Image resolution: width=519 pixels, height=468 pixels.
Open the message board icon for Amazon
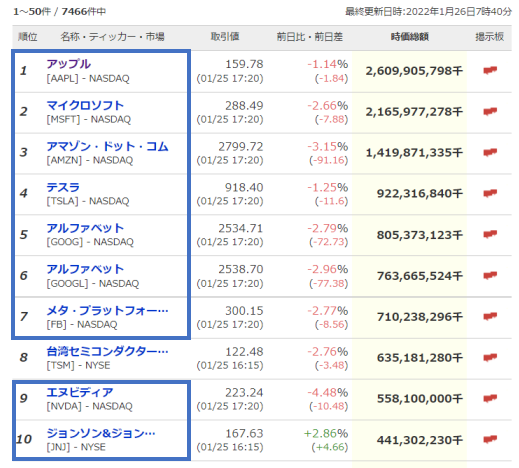click(x=490, y=152)
